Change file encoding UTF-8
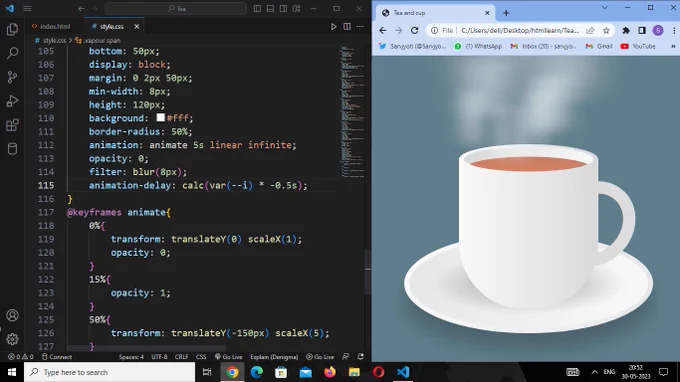Screen dimensions: 680x382 coord(159,357)
